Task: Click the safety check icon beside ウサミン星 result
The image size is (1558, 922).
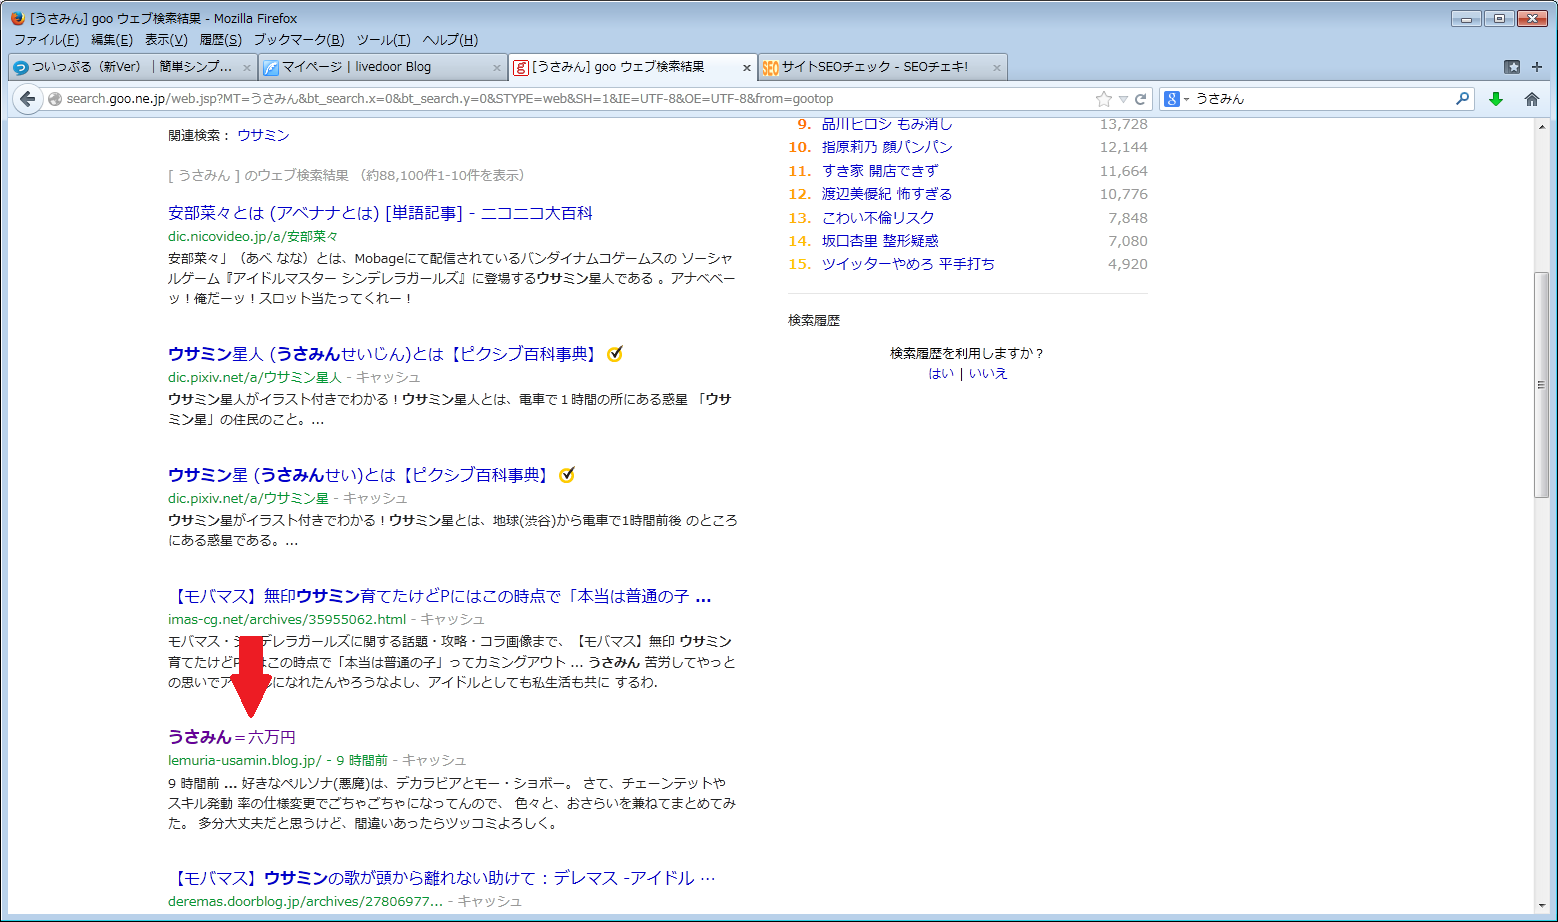Action: 567,474
